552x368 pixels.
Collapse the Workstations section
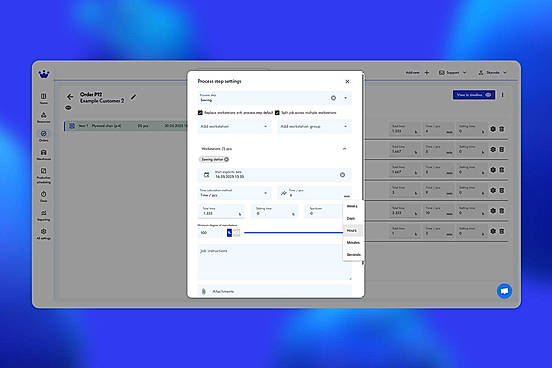(344, 149)
